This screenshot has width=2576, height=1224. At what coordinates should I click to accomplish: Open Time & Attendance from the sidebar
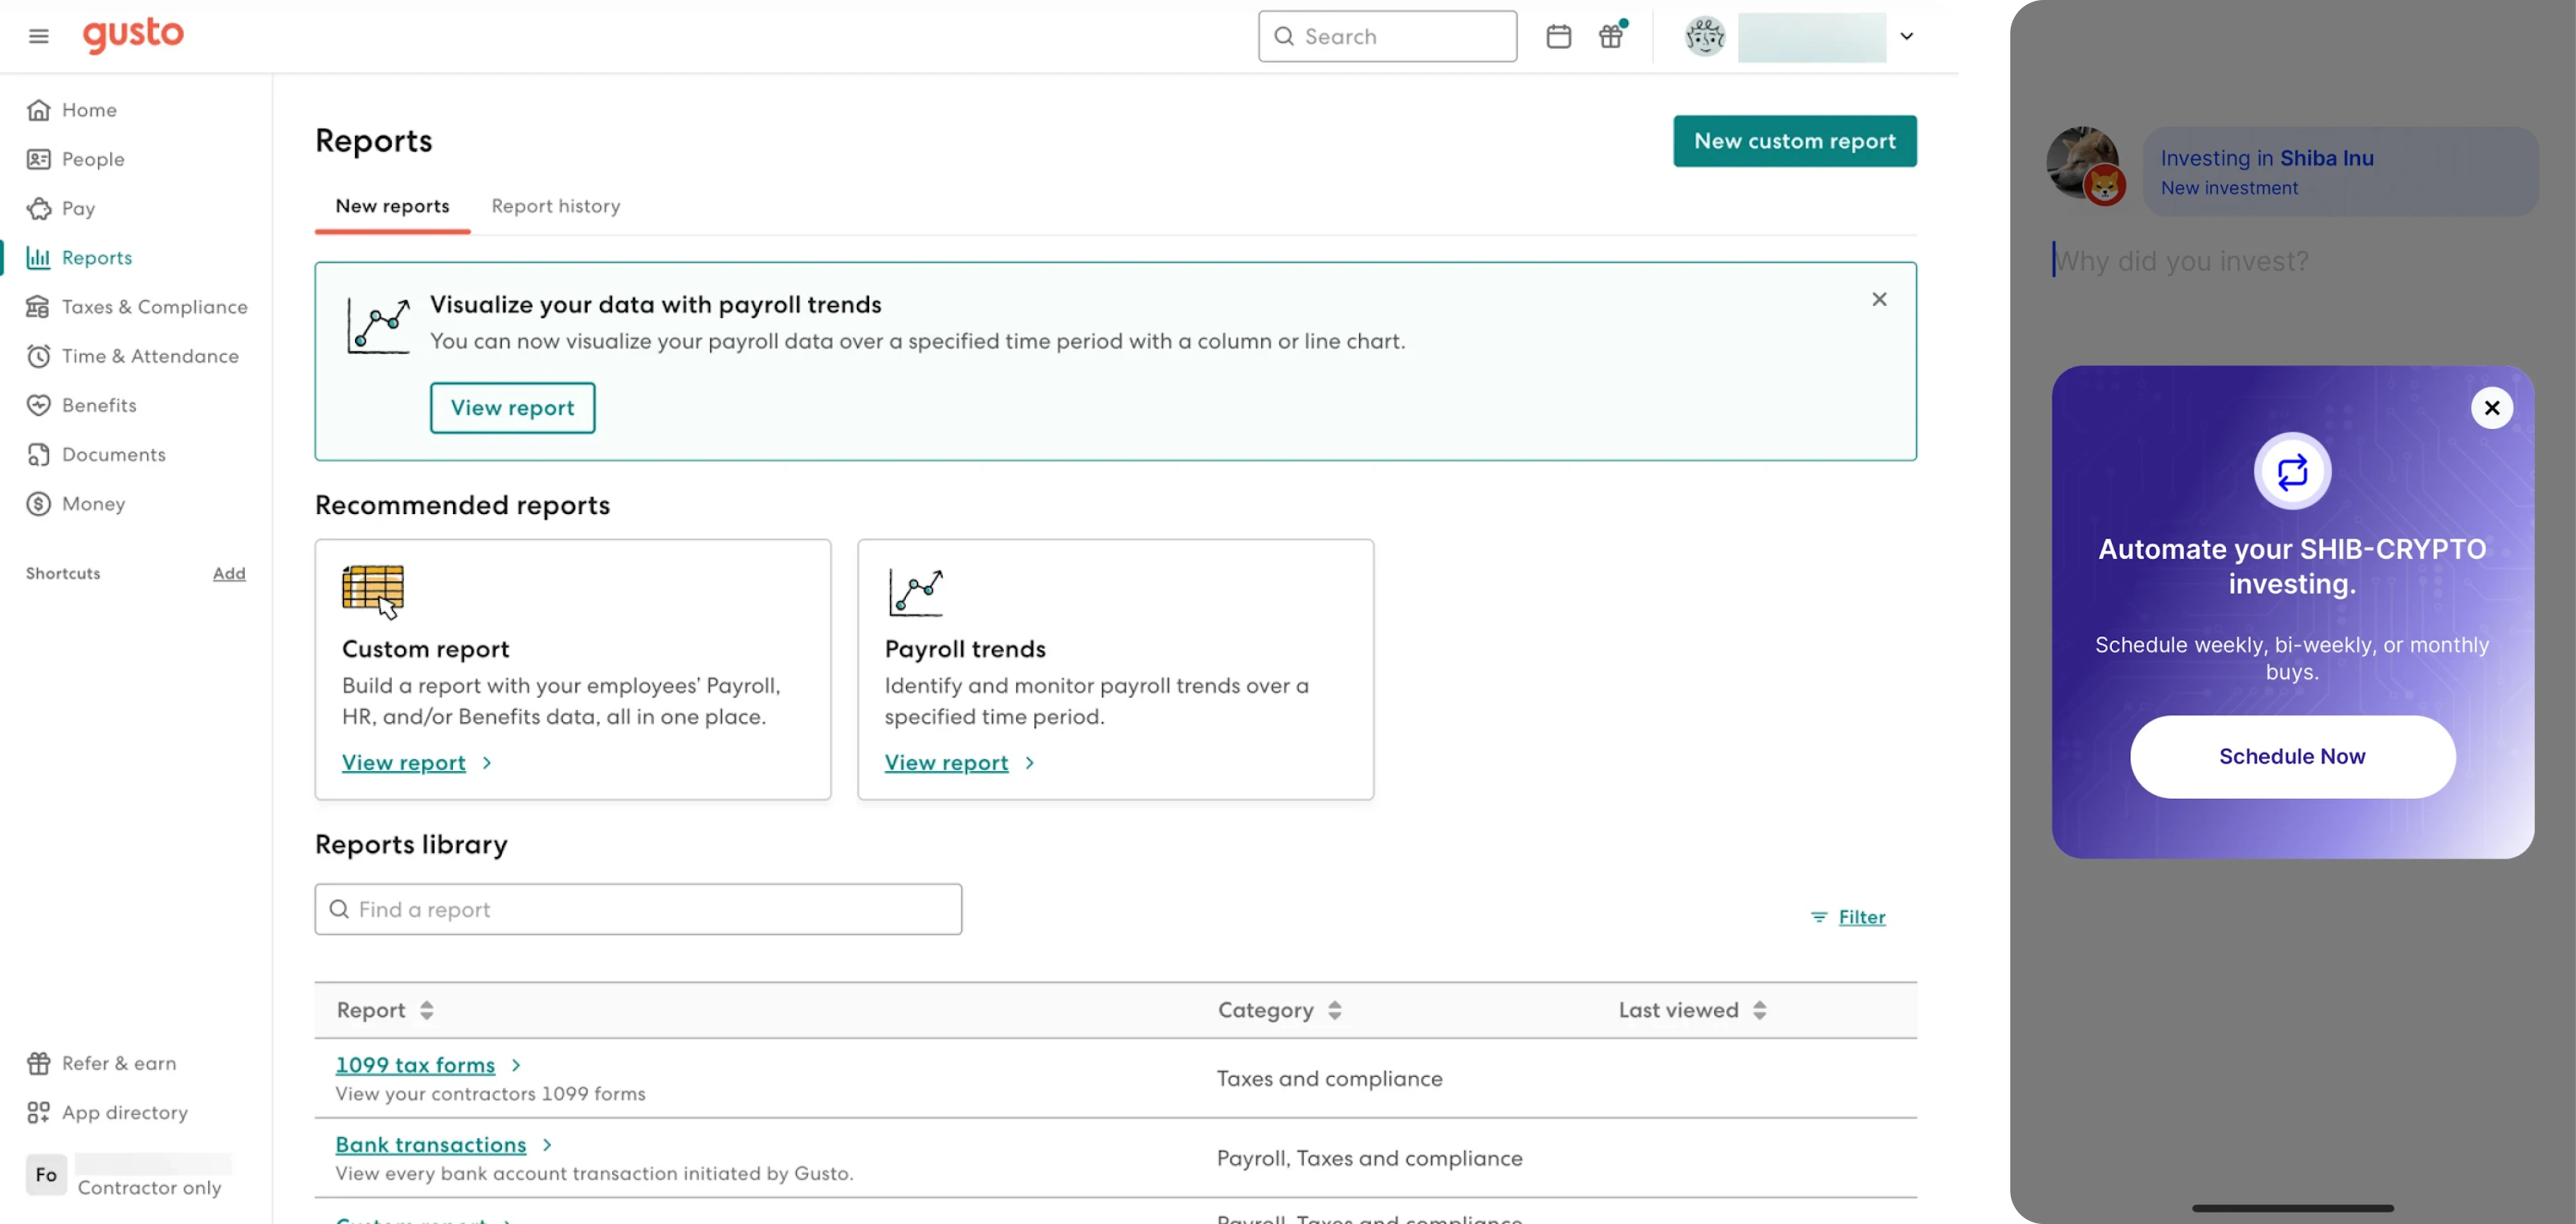click(x=150, y=355)
